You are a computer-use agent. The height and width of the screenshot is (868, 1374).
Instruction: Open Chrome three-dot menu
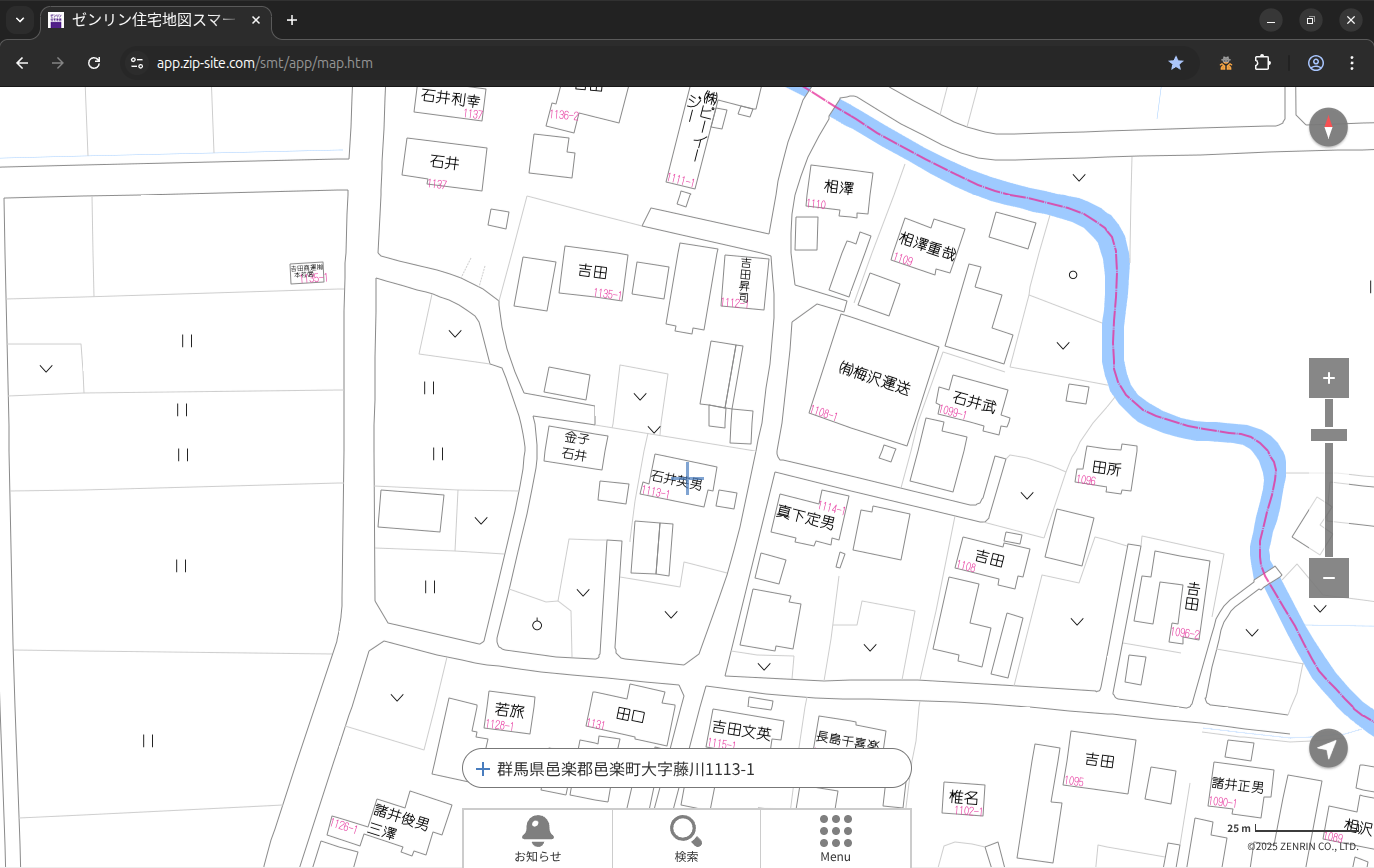(x=1352, y=63)
